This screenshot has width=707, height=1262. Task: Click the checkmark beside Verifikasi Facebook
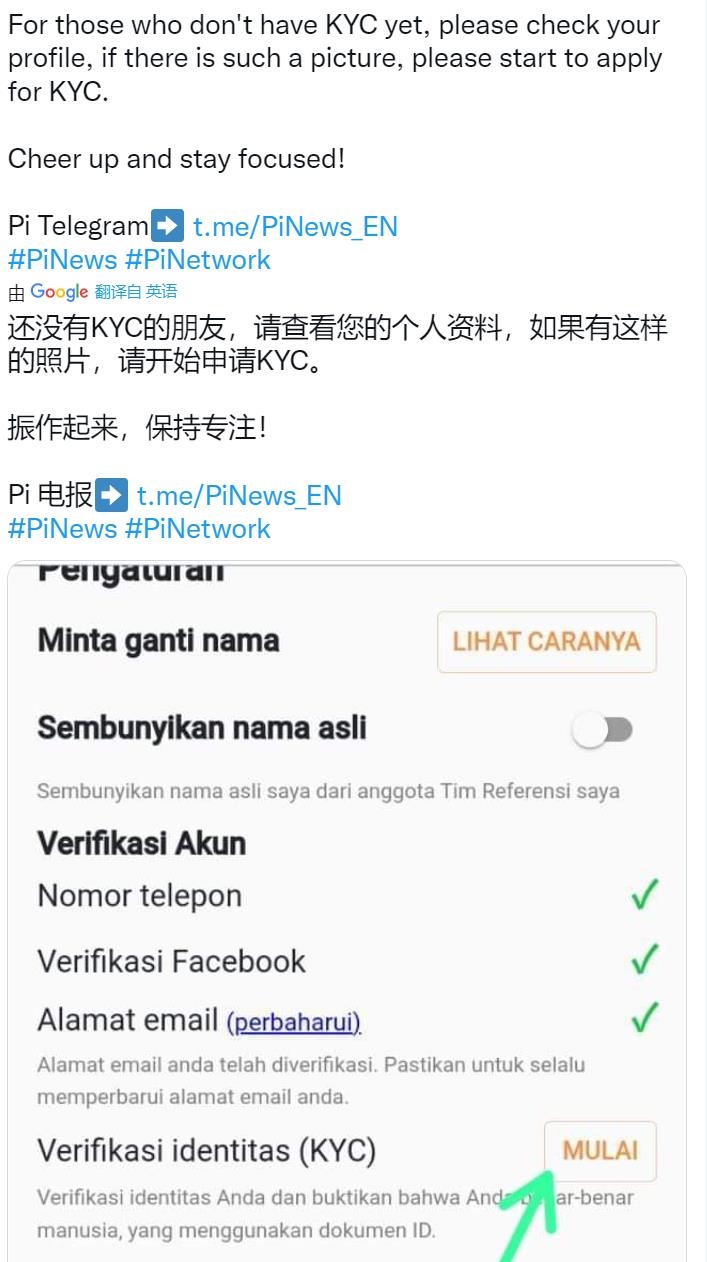click(x=646, y=959)
